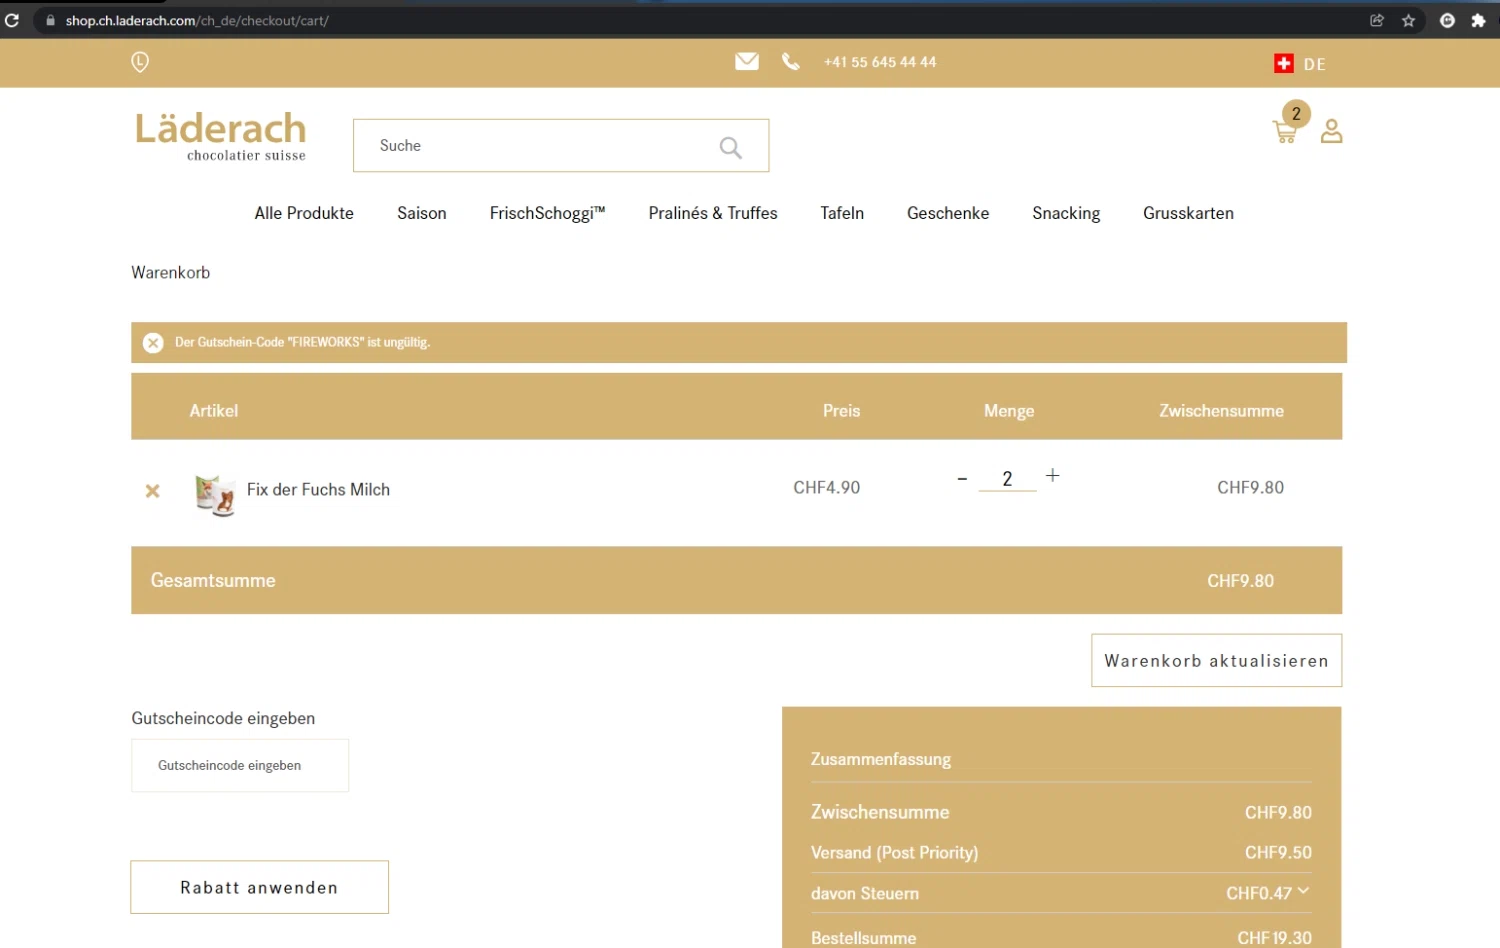Screen dimensions: 1500x948
Task: Click the address bar URL
Action: click(x=197, y=20)
